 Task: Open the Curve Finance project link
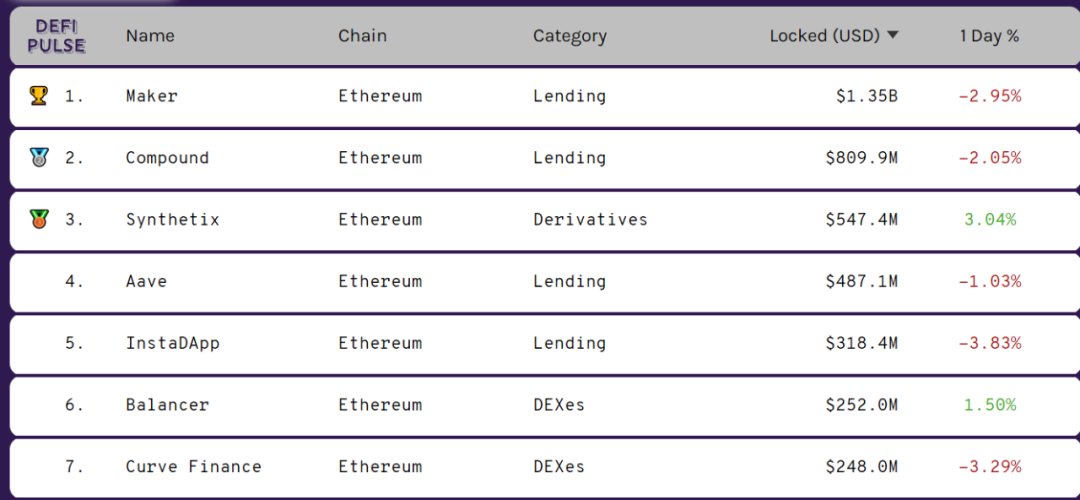[x=194, y=466]
